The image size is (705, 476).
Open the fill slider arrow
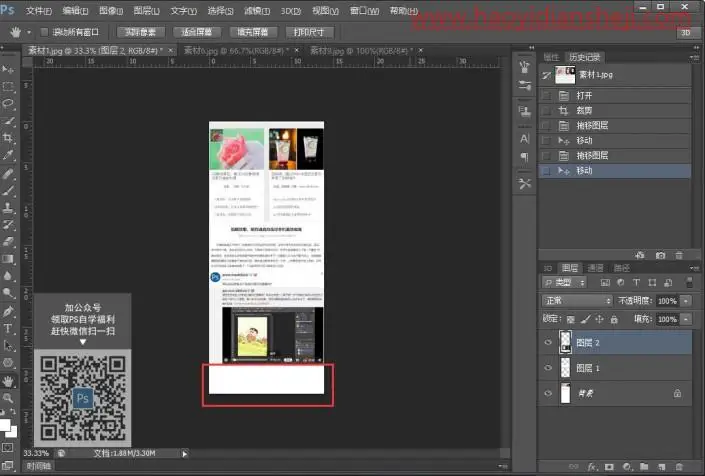[x=686, y=319]
